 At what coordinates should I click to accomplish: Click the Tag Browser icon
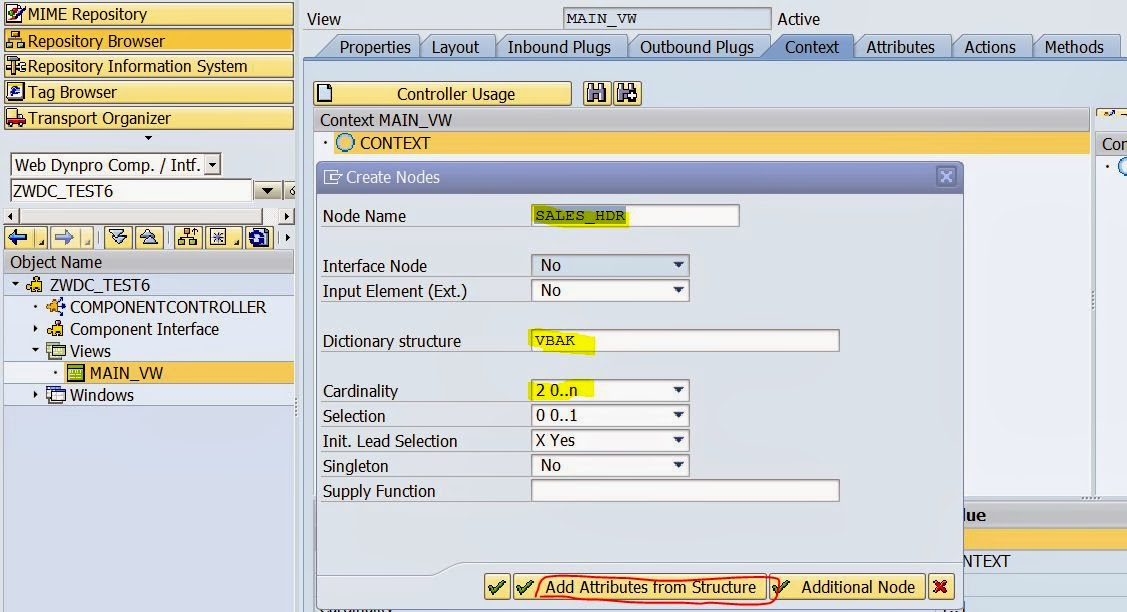[x=15, y=92]
